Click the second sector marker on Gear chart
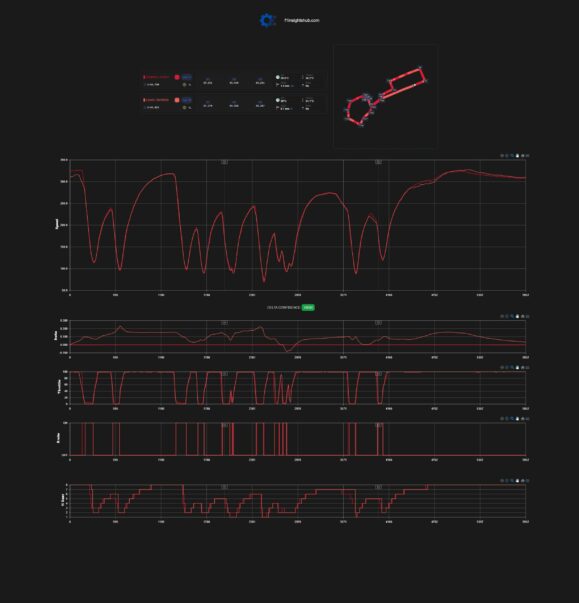 [378, 487]
